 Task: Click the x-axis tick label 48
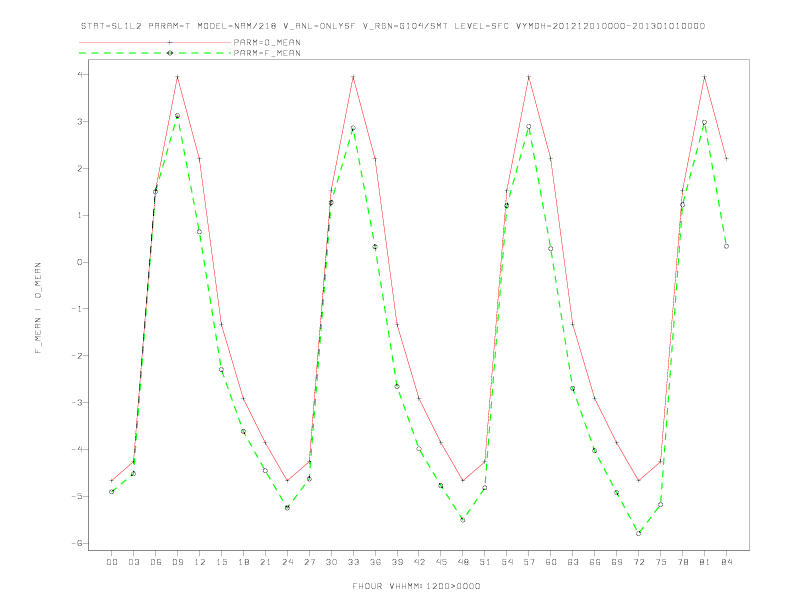(463, 562)
